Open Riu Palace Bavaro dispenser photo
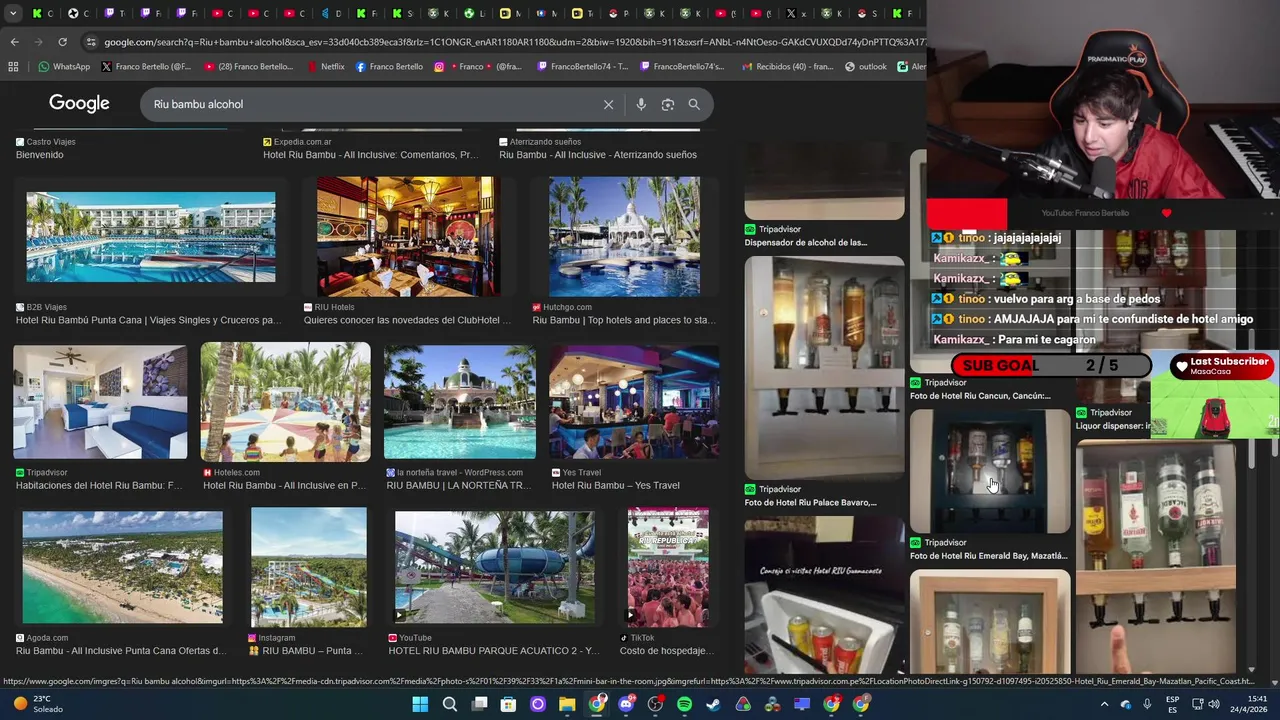 (824, 367)
